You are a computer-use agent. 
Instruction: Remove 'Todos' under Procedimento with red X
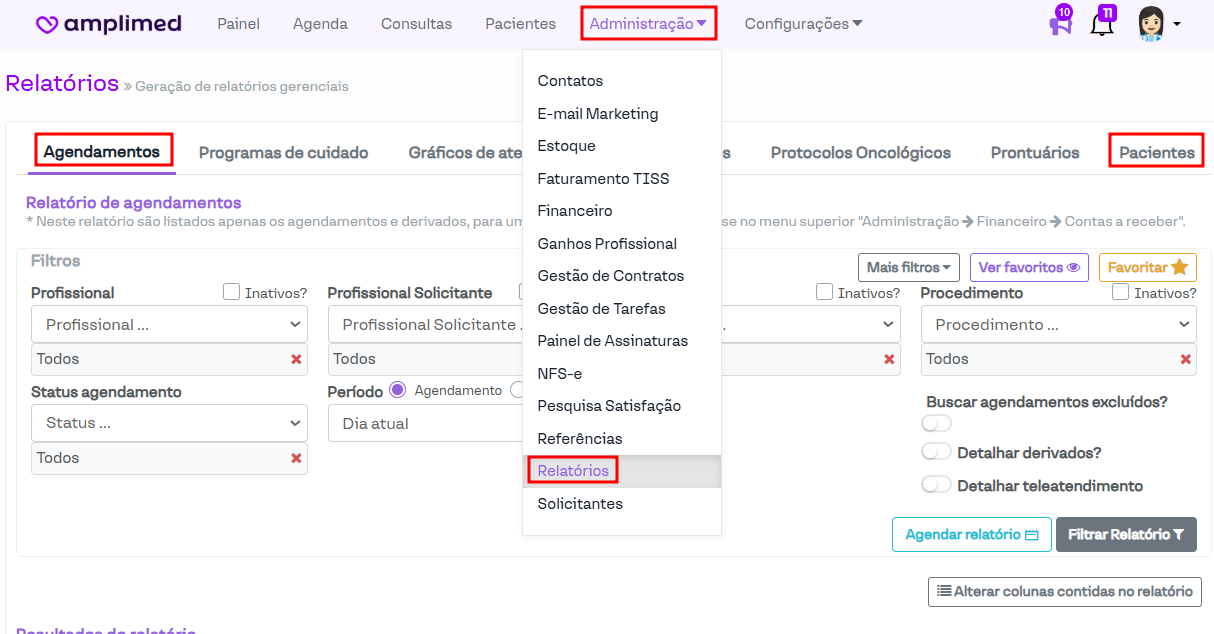1185,359
